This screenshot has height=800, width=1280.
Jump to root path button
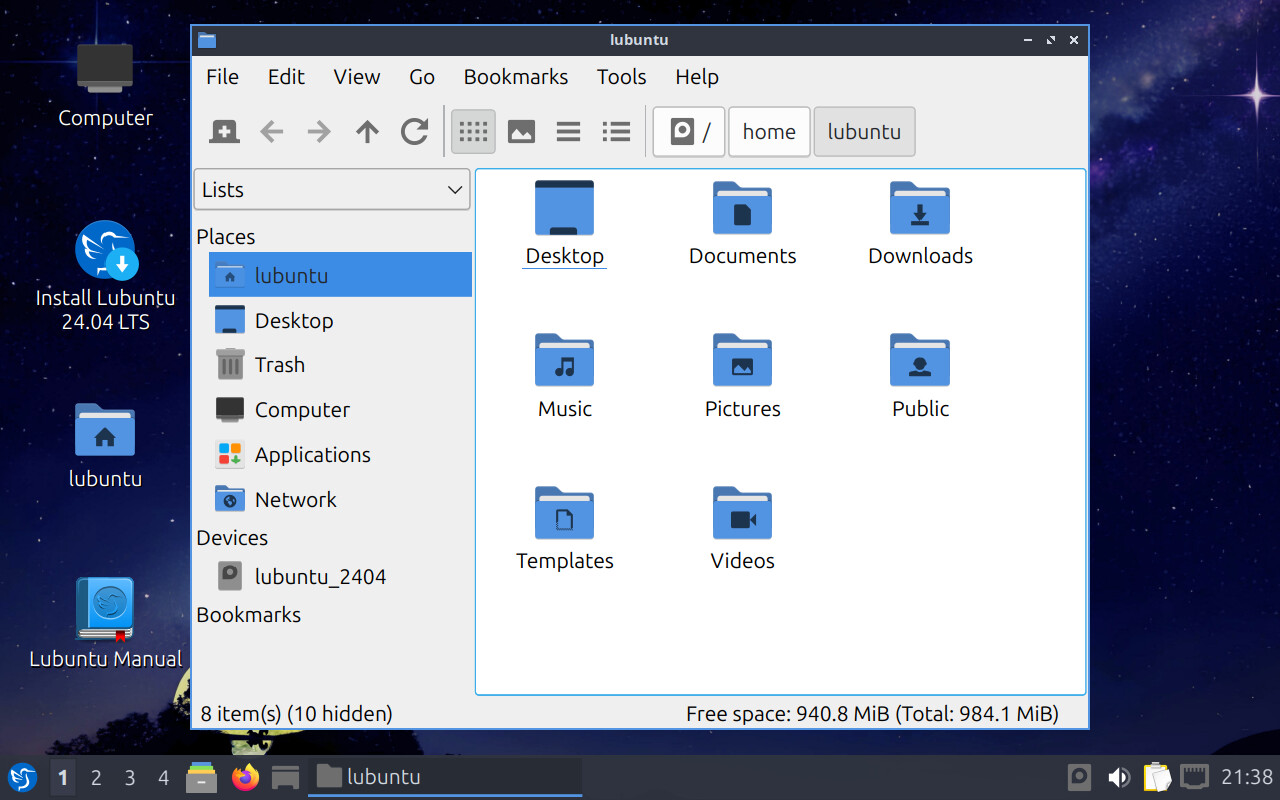pyautogui.click(x=689, y=132)
